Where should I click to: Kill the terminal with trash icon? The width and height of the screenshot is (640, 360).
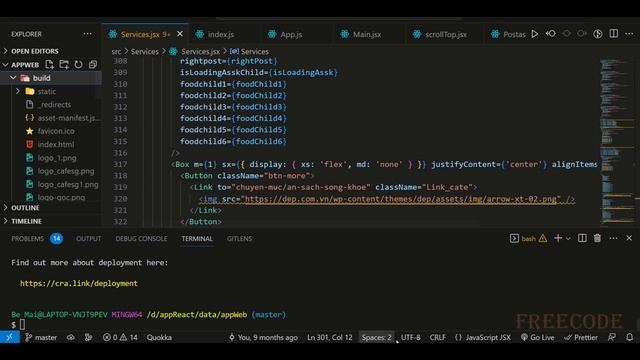coord(597,238)
